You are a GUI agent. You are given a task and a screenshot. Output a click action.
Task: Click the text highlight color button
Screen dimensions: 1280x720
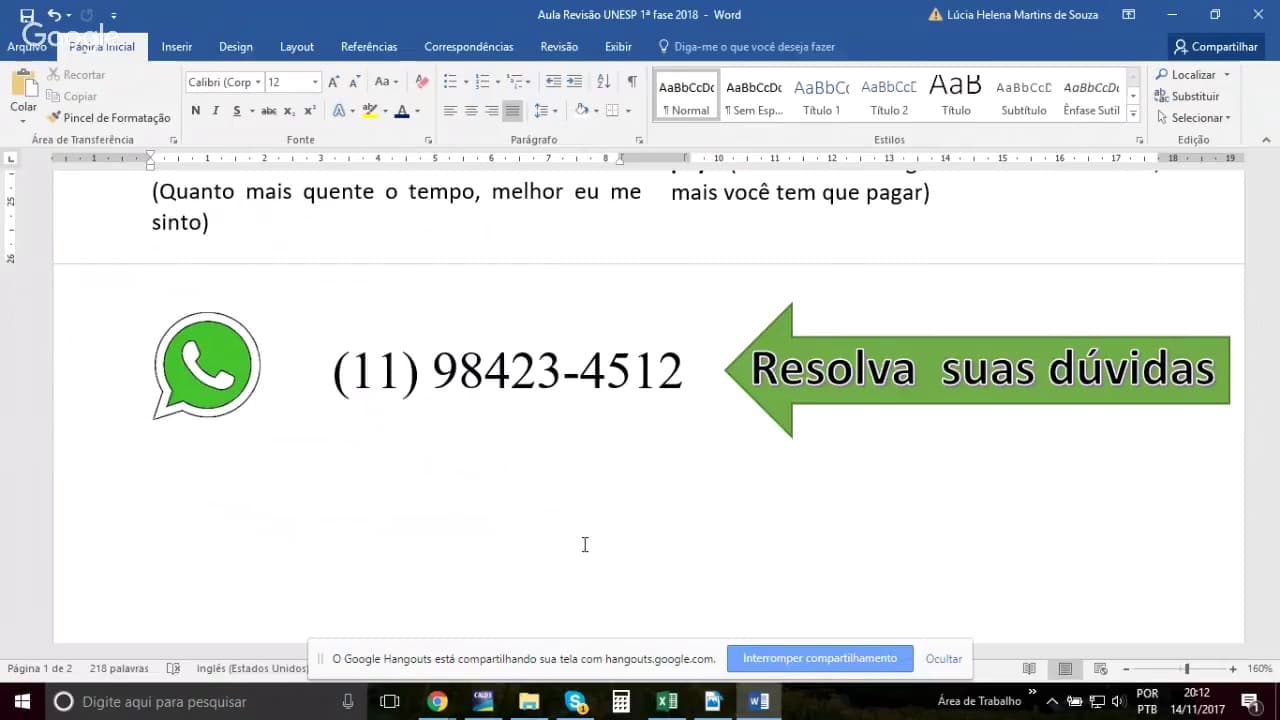(x=370, y=111)
